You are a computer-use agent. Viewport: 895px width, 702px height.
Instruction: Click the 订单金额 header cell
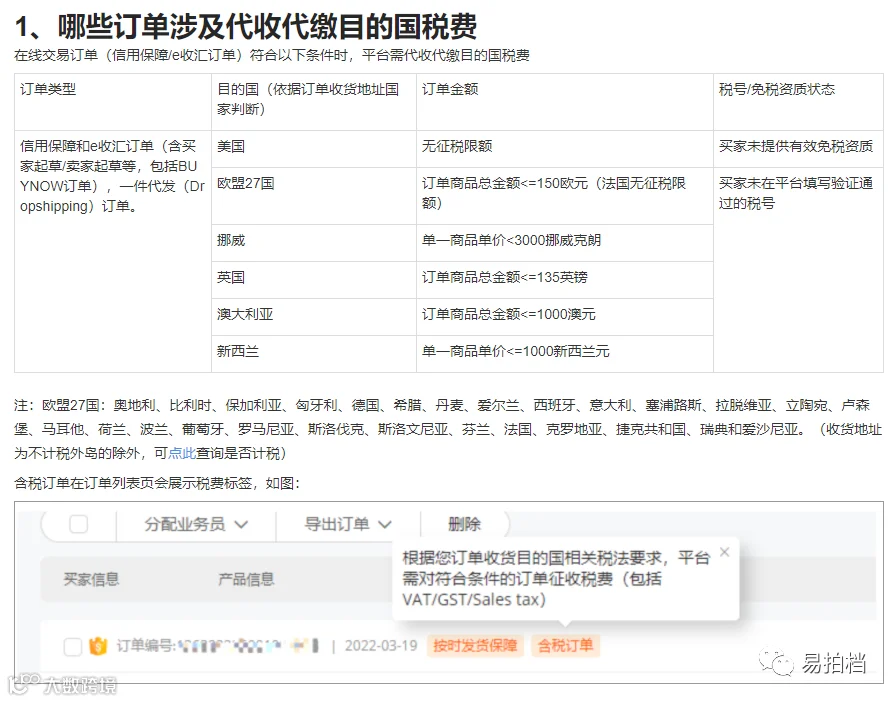[565, 102]
